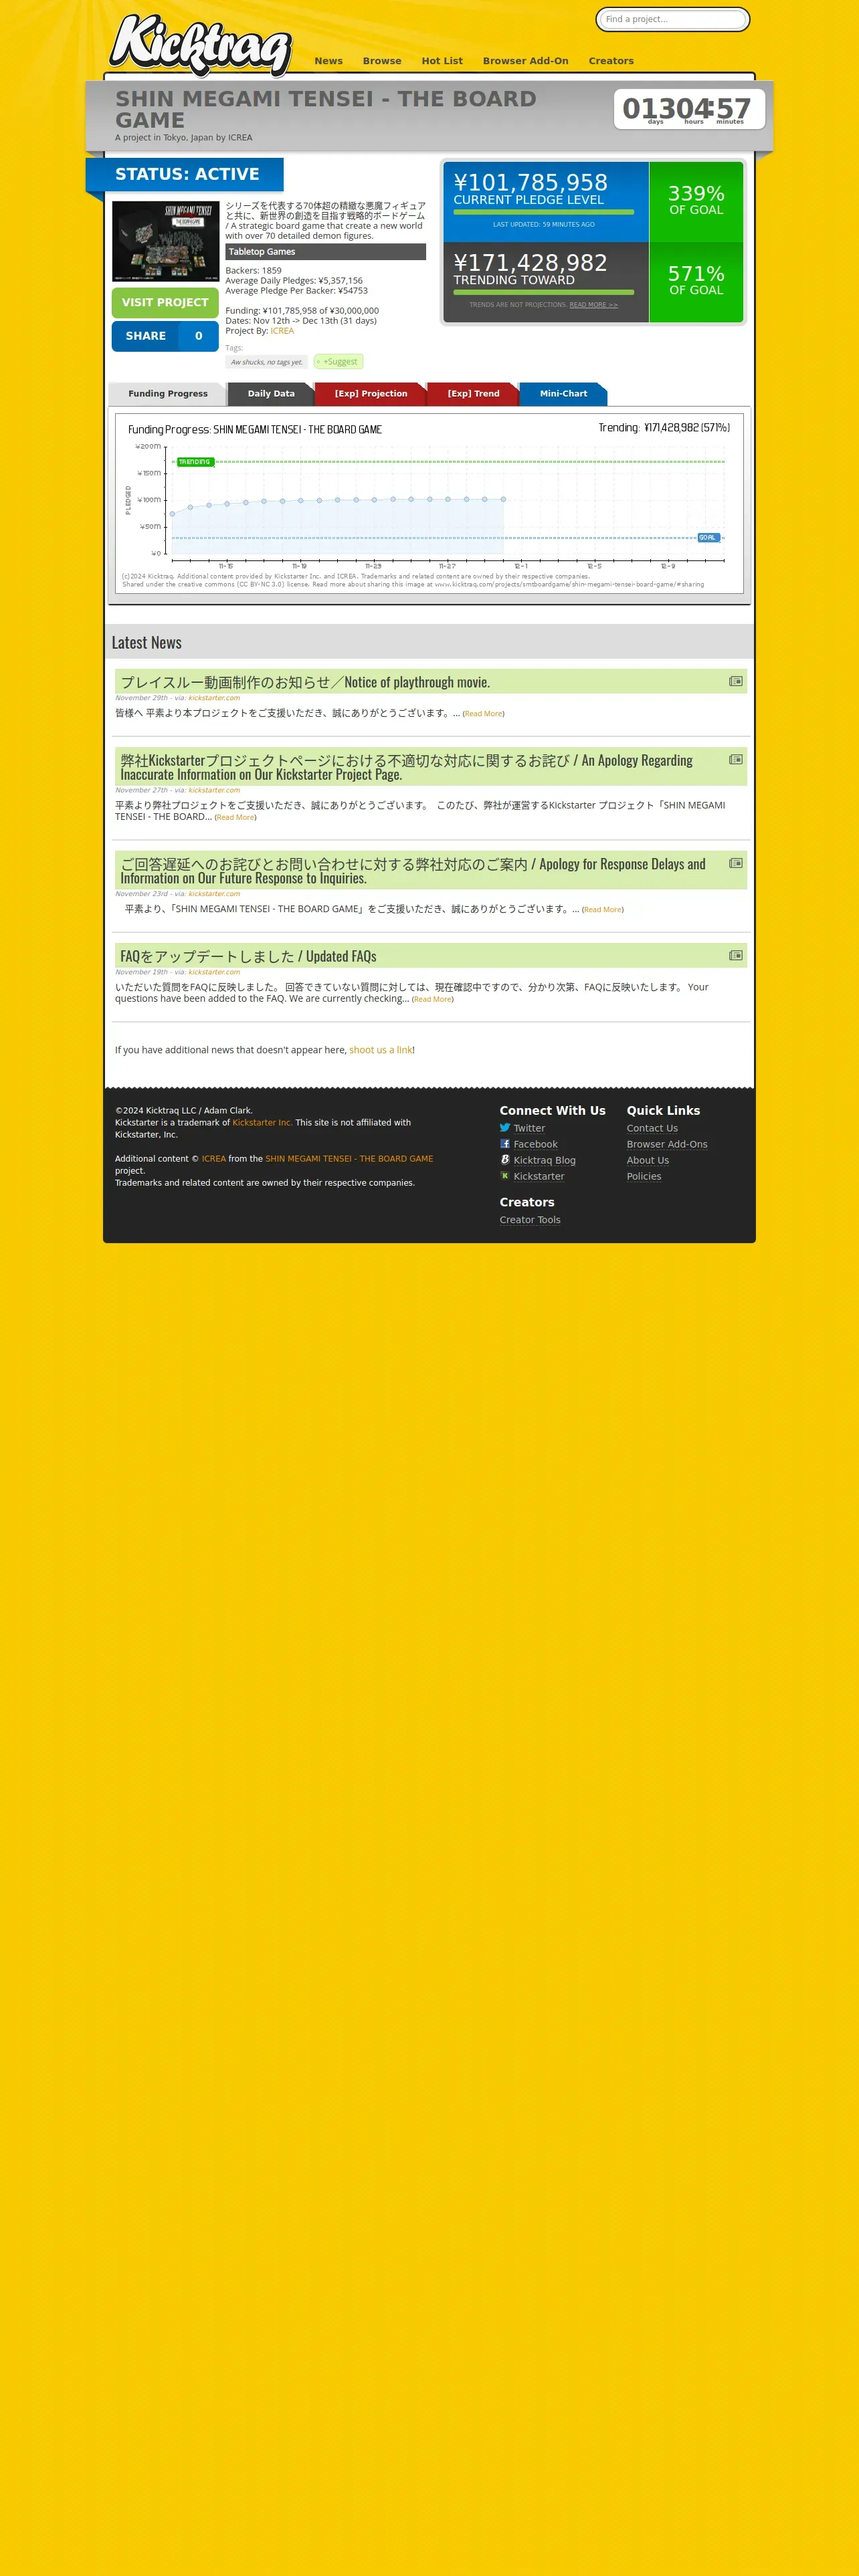Open Contact Us quick link

coord(652,1128)
